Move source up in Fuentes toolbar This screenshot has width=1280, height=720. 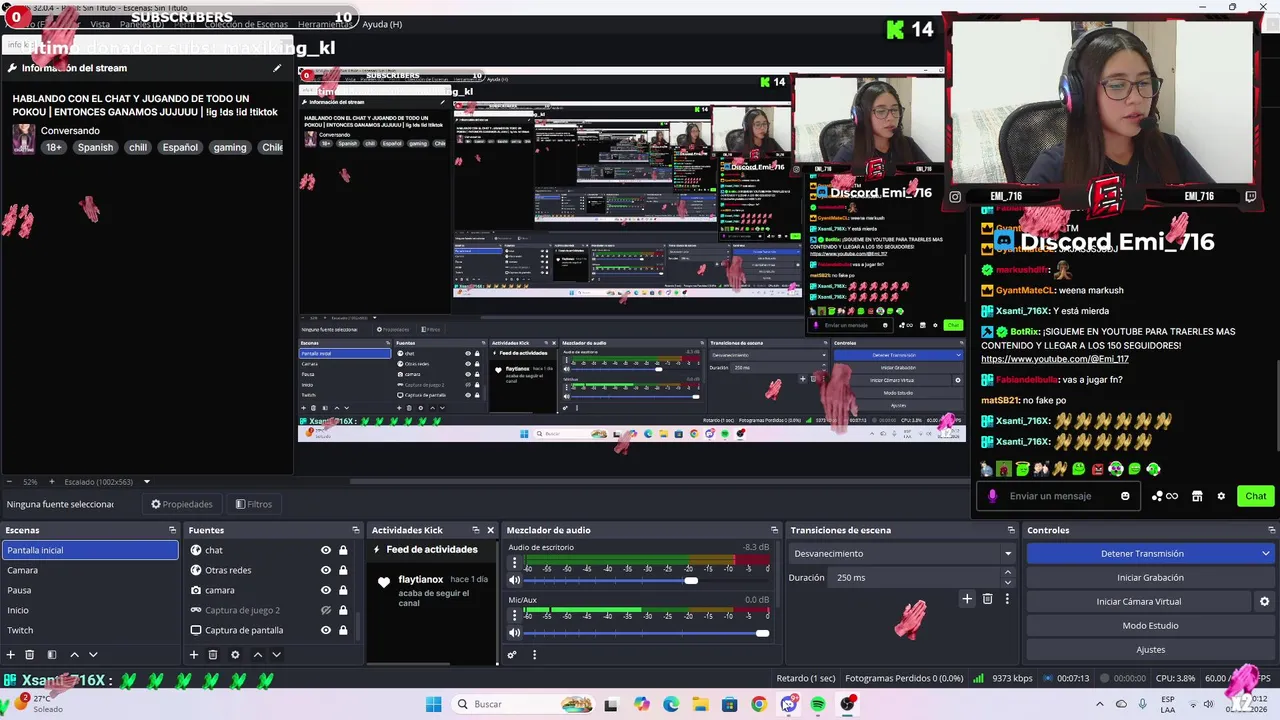257,655
